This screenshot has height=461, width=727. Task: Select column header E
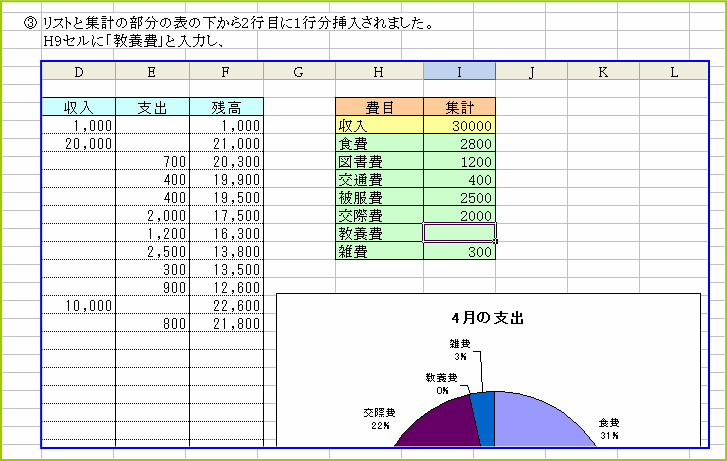(x=152, y=71)
